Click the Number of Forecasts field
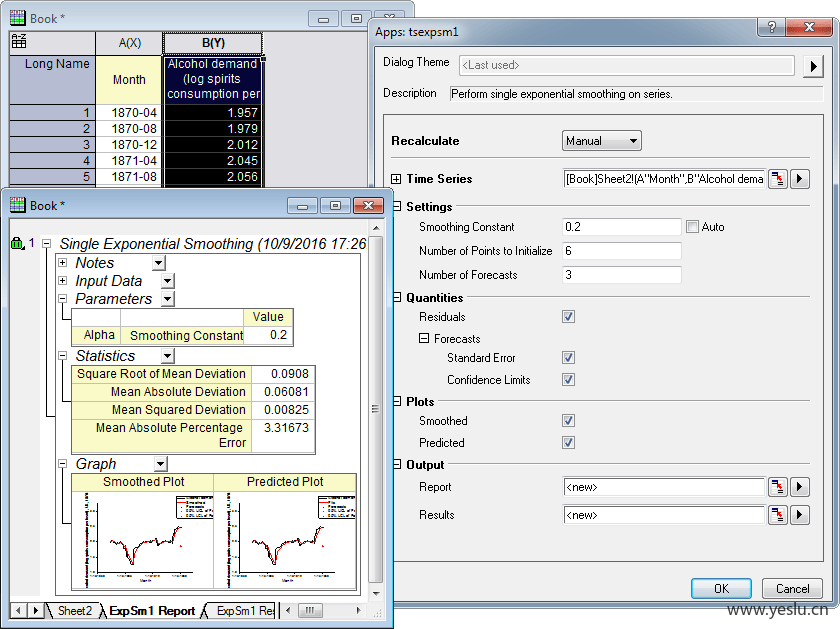This screenshot has width=840, height=629. coord(622,275)
